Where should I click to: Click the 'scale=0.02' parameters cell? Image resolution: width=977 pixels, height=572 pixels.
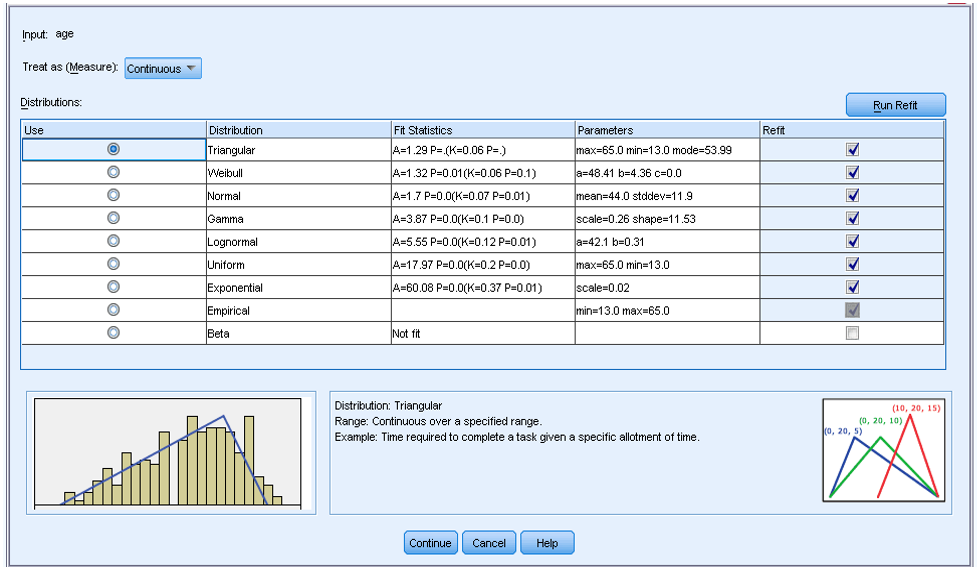point(667,288)
